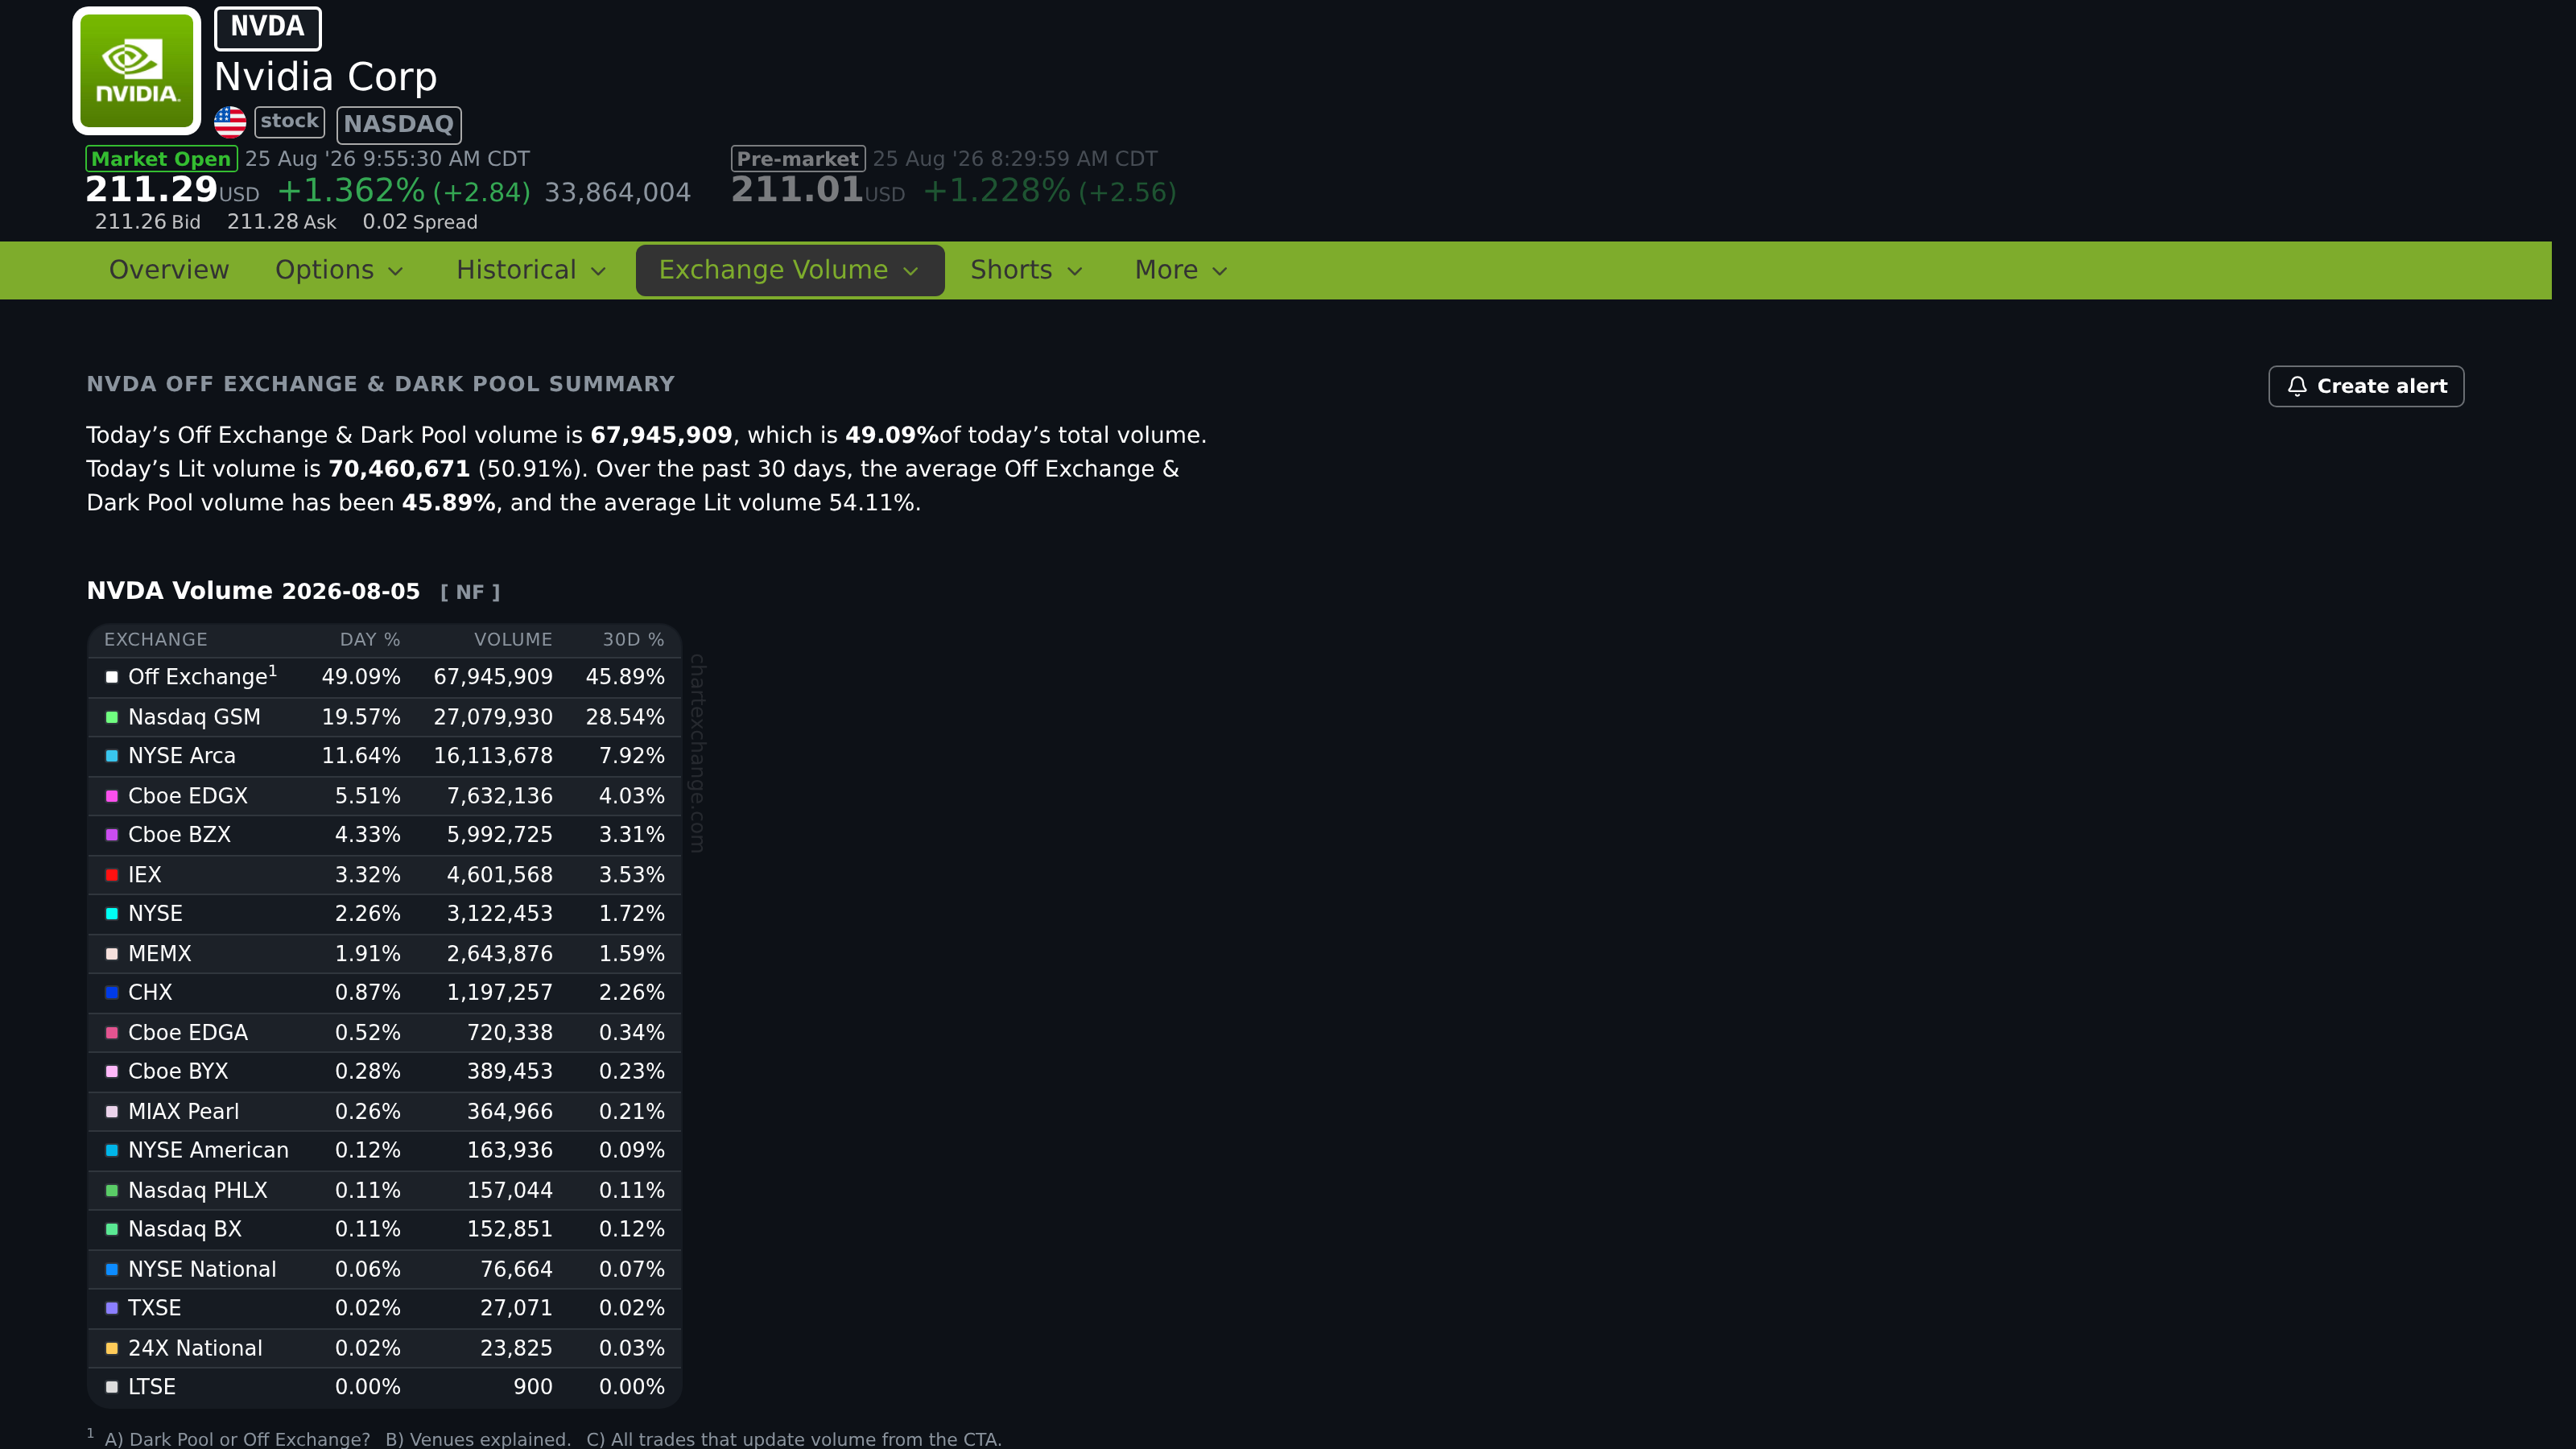Expand the Shorts dropdown menu

[x=1026, y=270]
